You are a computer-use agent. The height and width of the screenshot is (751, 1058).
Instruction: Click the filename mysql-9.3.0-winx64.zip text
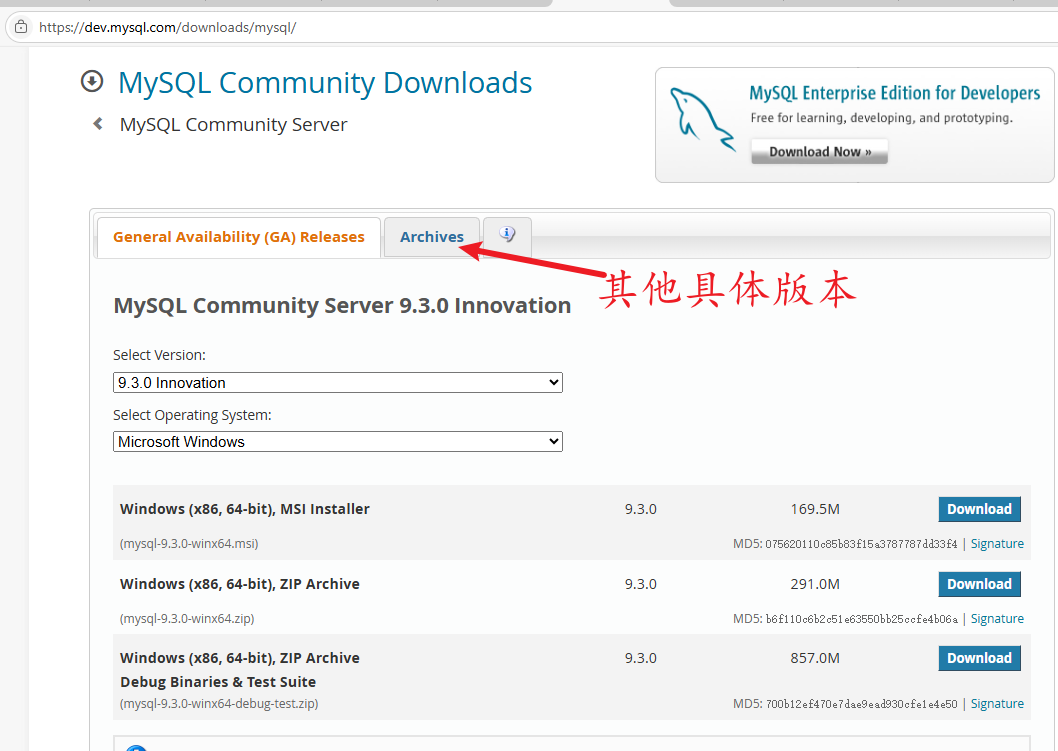(187, 619)
